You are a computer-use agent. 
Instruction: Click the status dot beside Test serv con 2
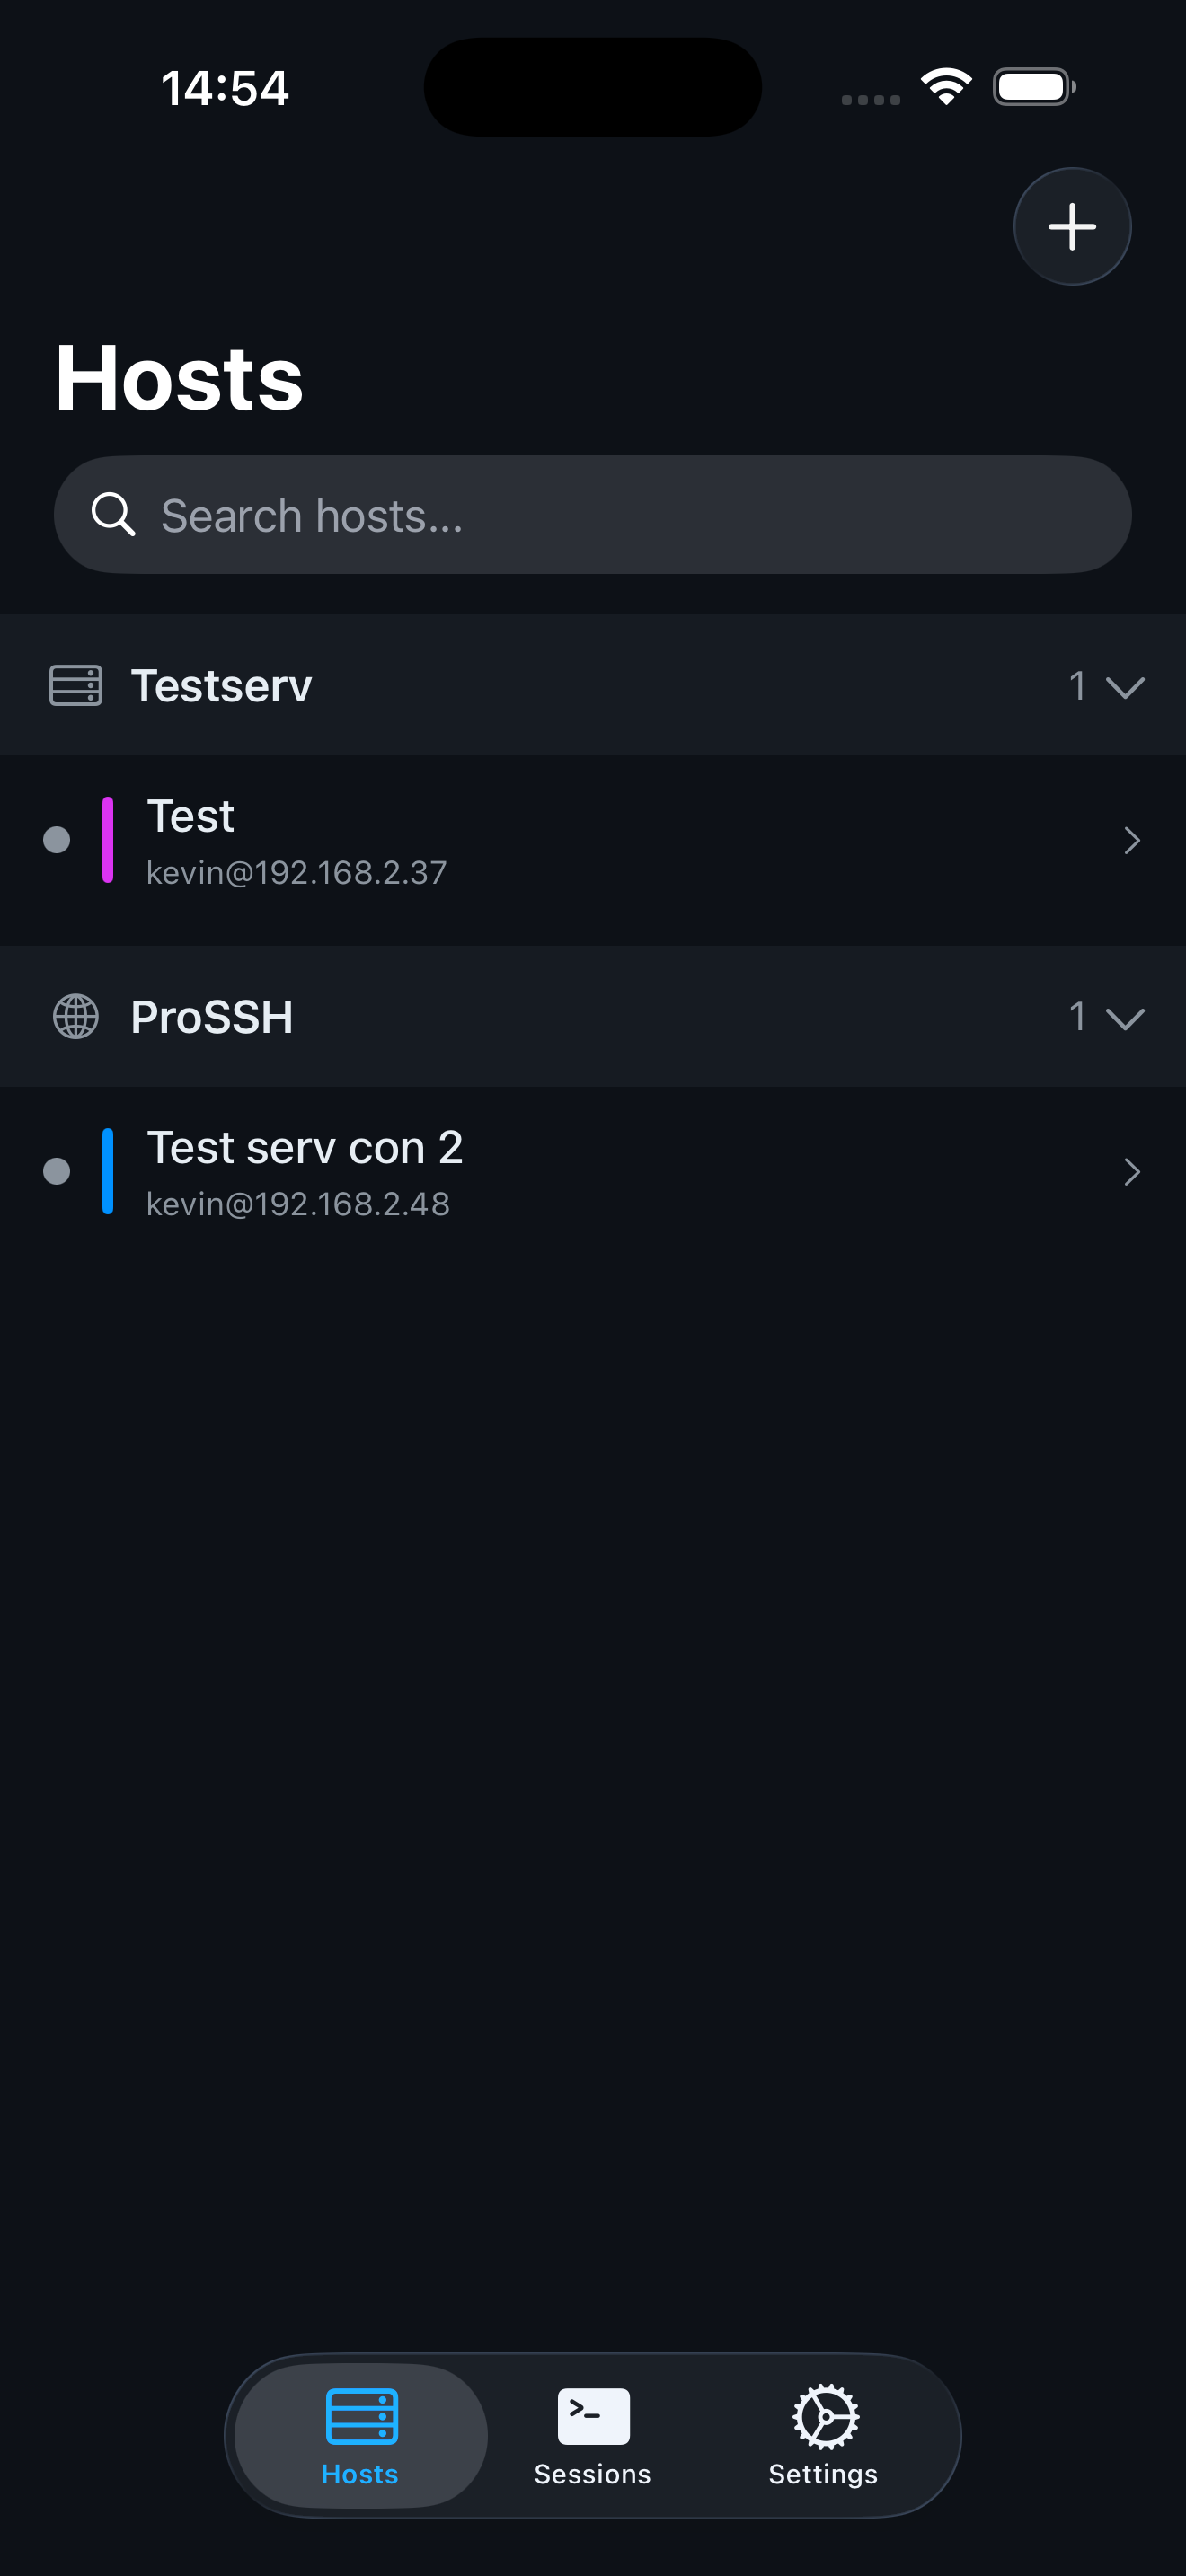[57, 1172]
